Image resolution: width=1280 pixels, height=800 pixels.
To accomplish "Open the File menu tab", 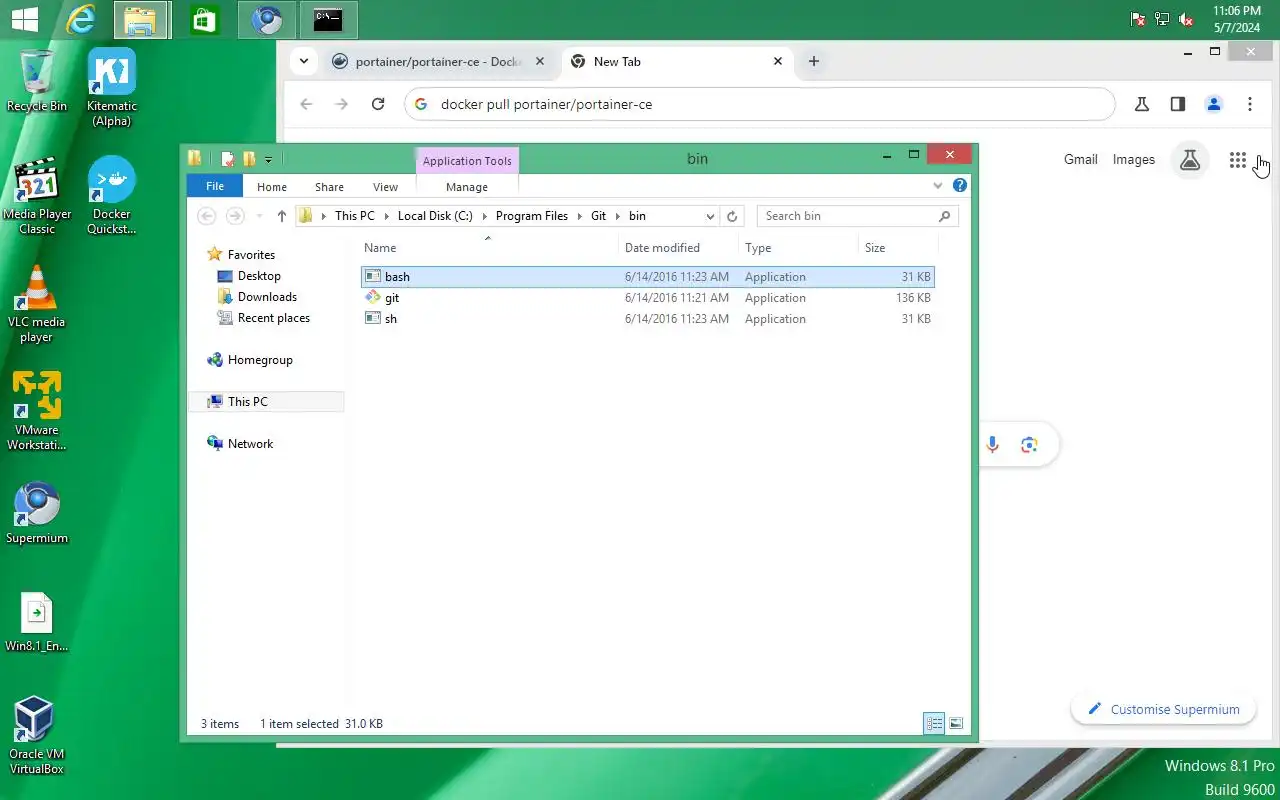I will (215, 186).
